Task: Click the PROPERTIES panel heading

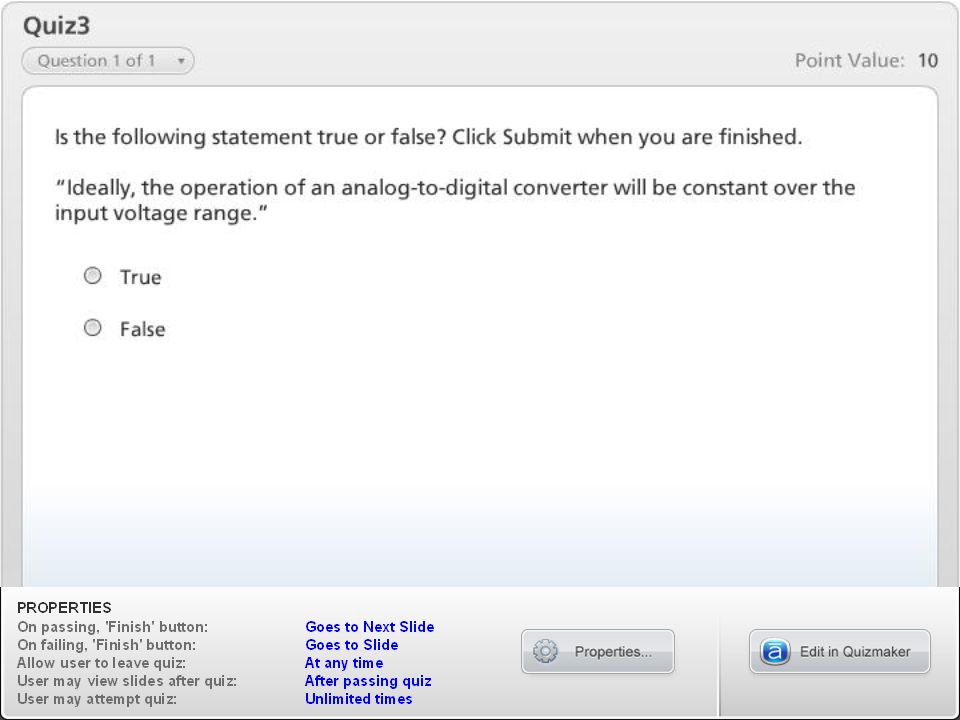Action: click(64, 607)
